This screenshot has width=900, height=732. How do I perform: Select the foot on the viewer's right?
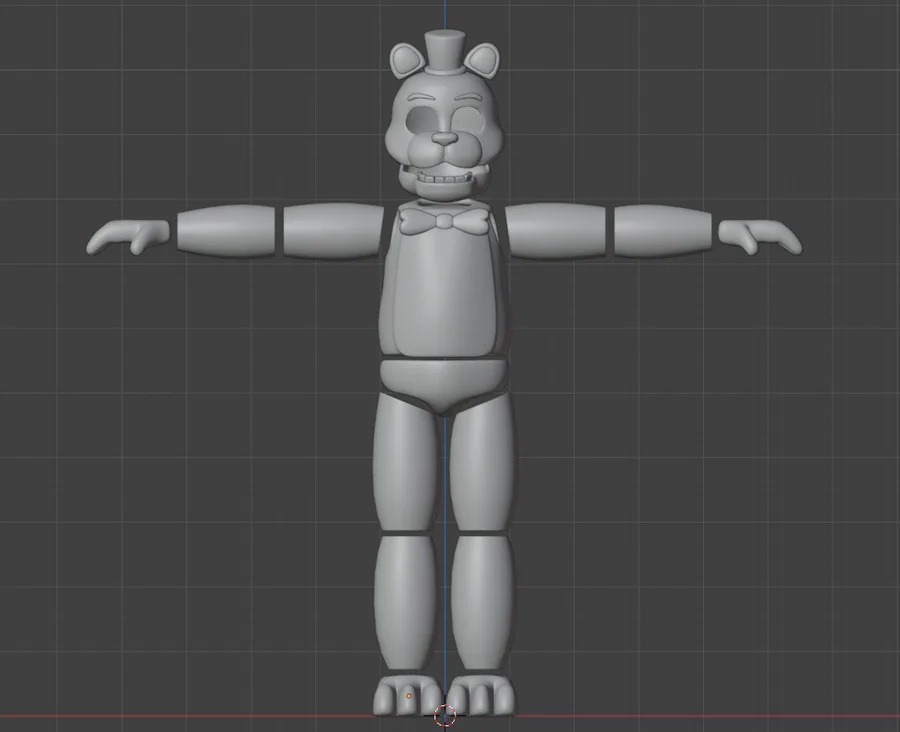point(482,695)
